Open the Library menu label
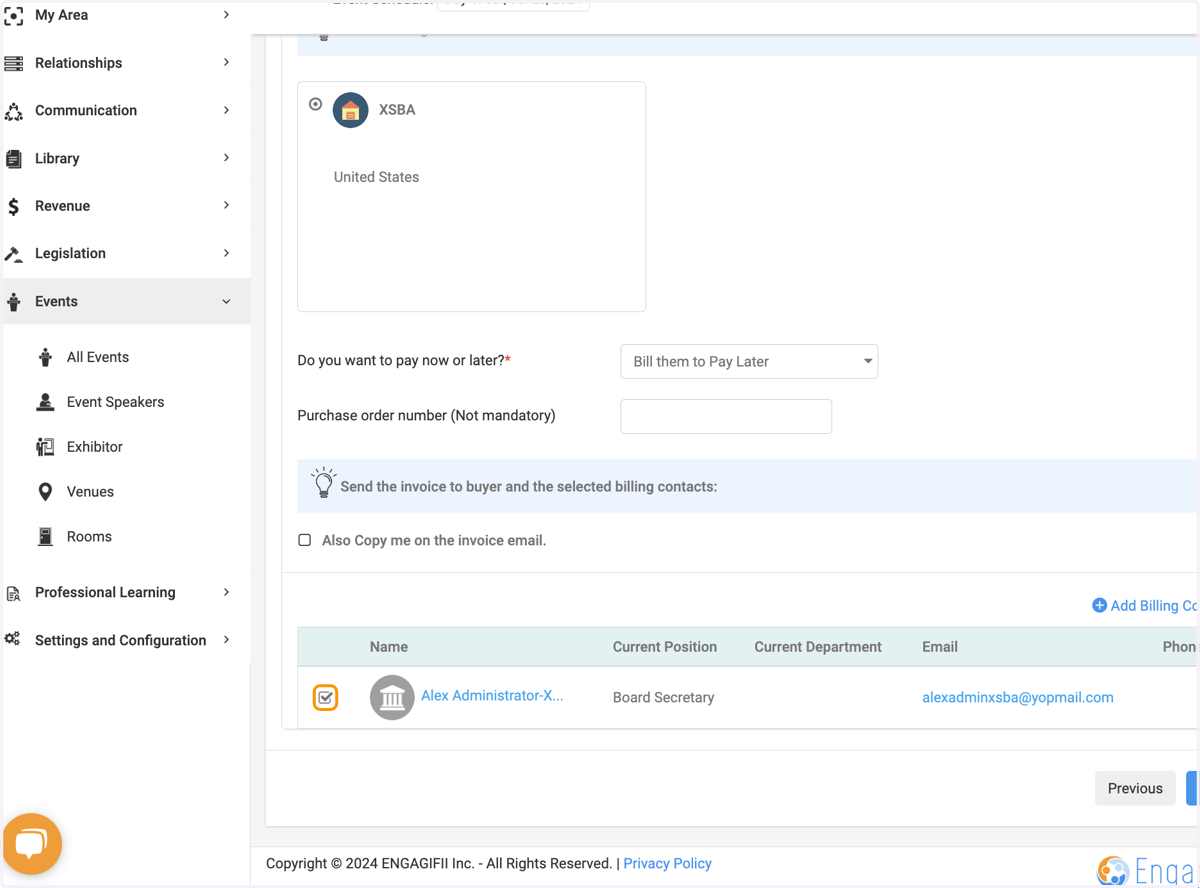 (57, 158)
